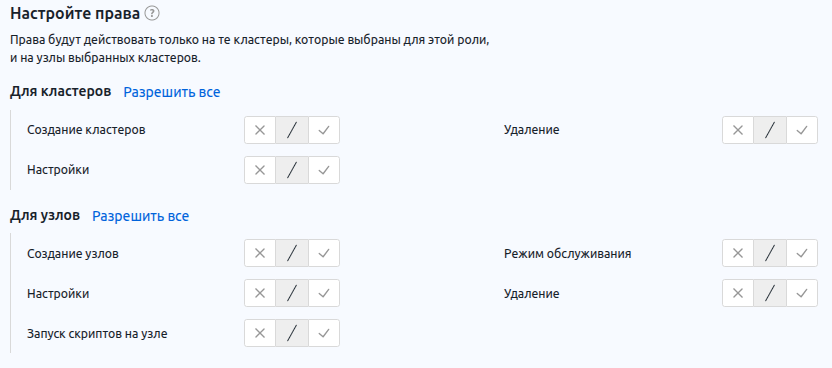The width and height of the screenshot is (832, 368).
Task: Click Разрешить все link for nodes
Action: tap(141, 216)
